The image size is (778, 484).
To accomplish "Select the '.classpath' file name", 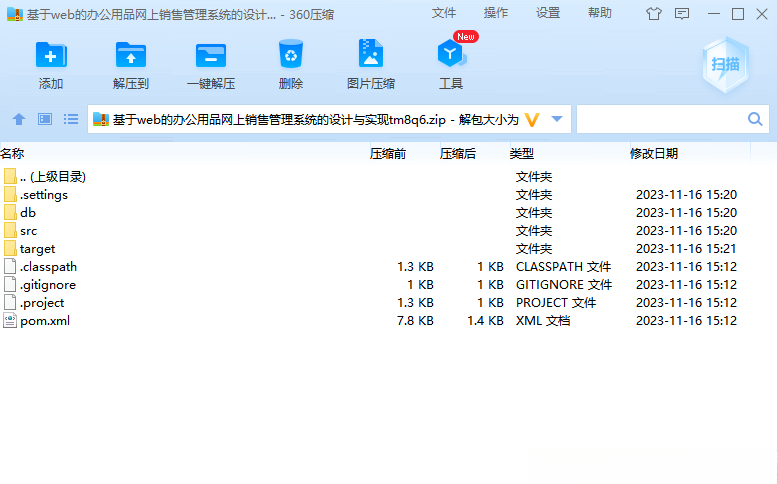I will pos(48,267).
